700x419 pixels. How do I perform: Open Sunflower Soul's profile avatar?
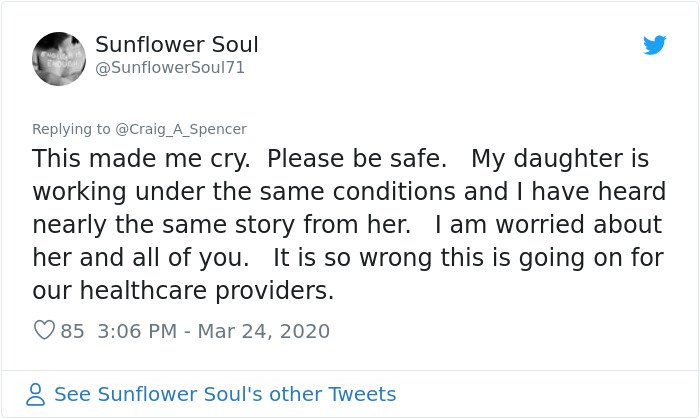point(59,58)
